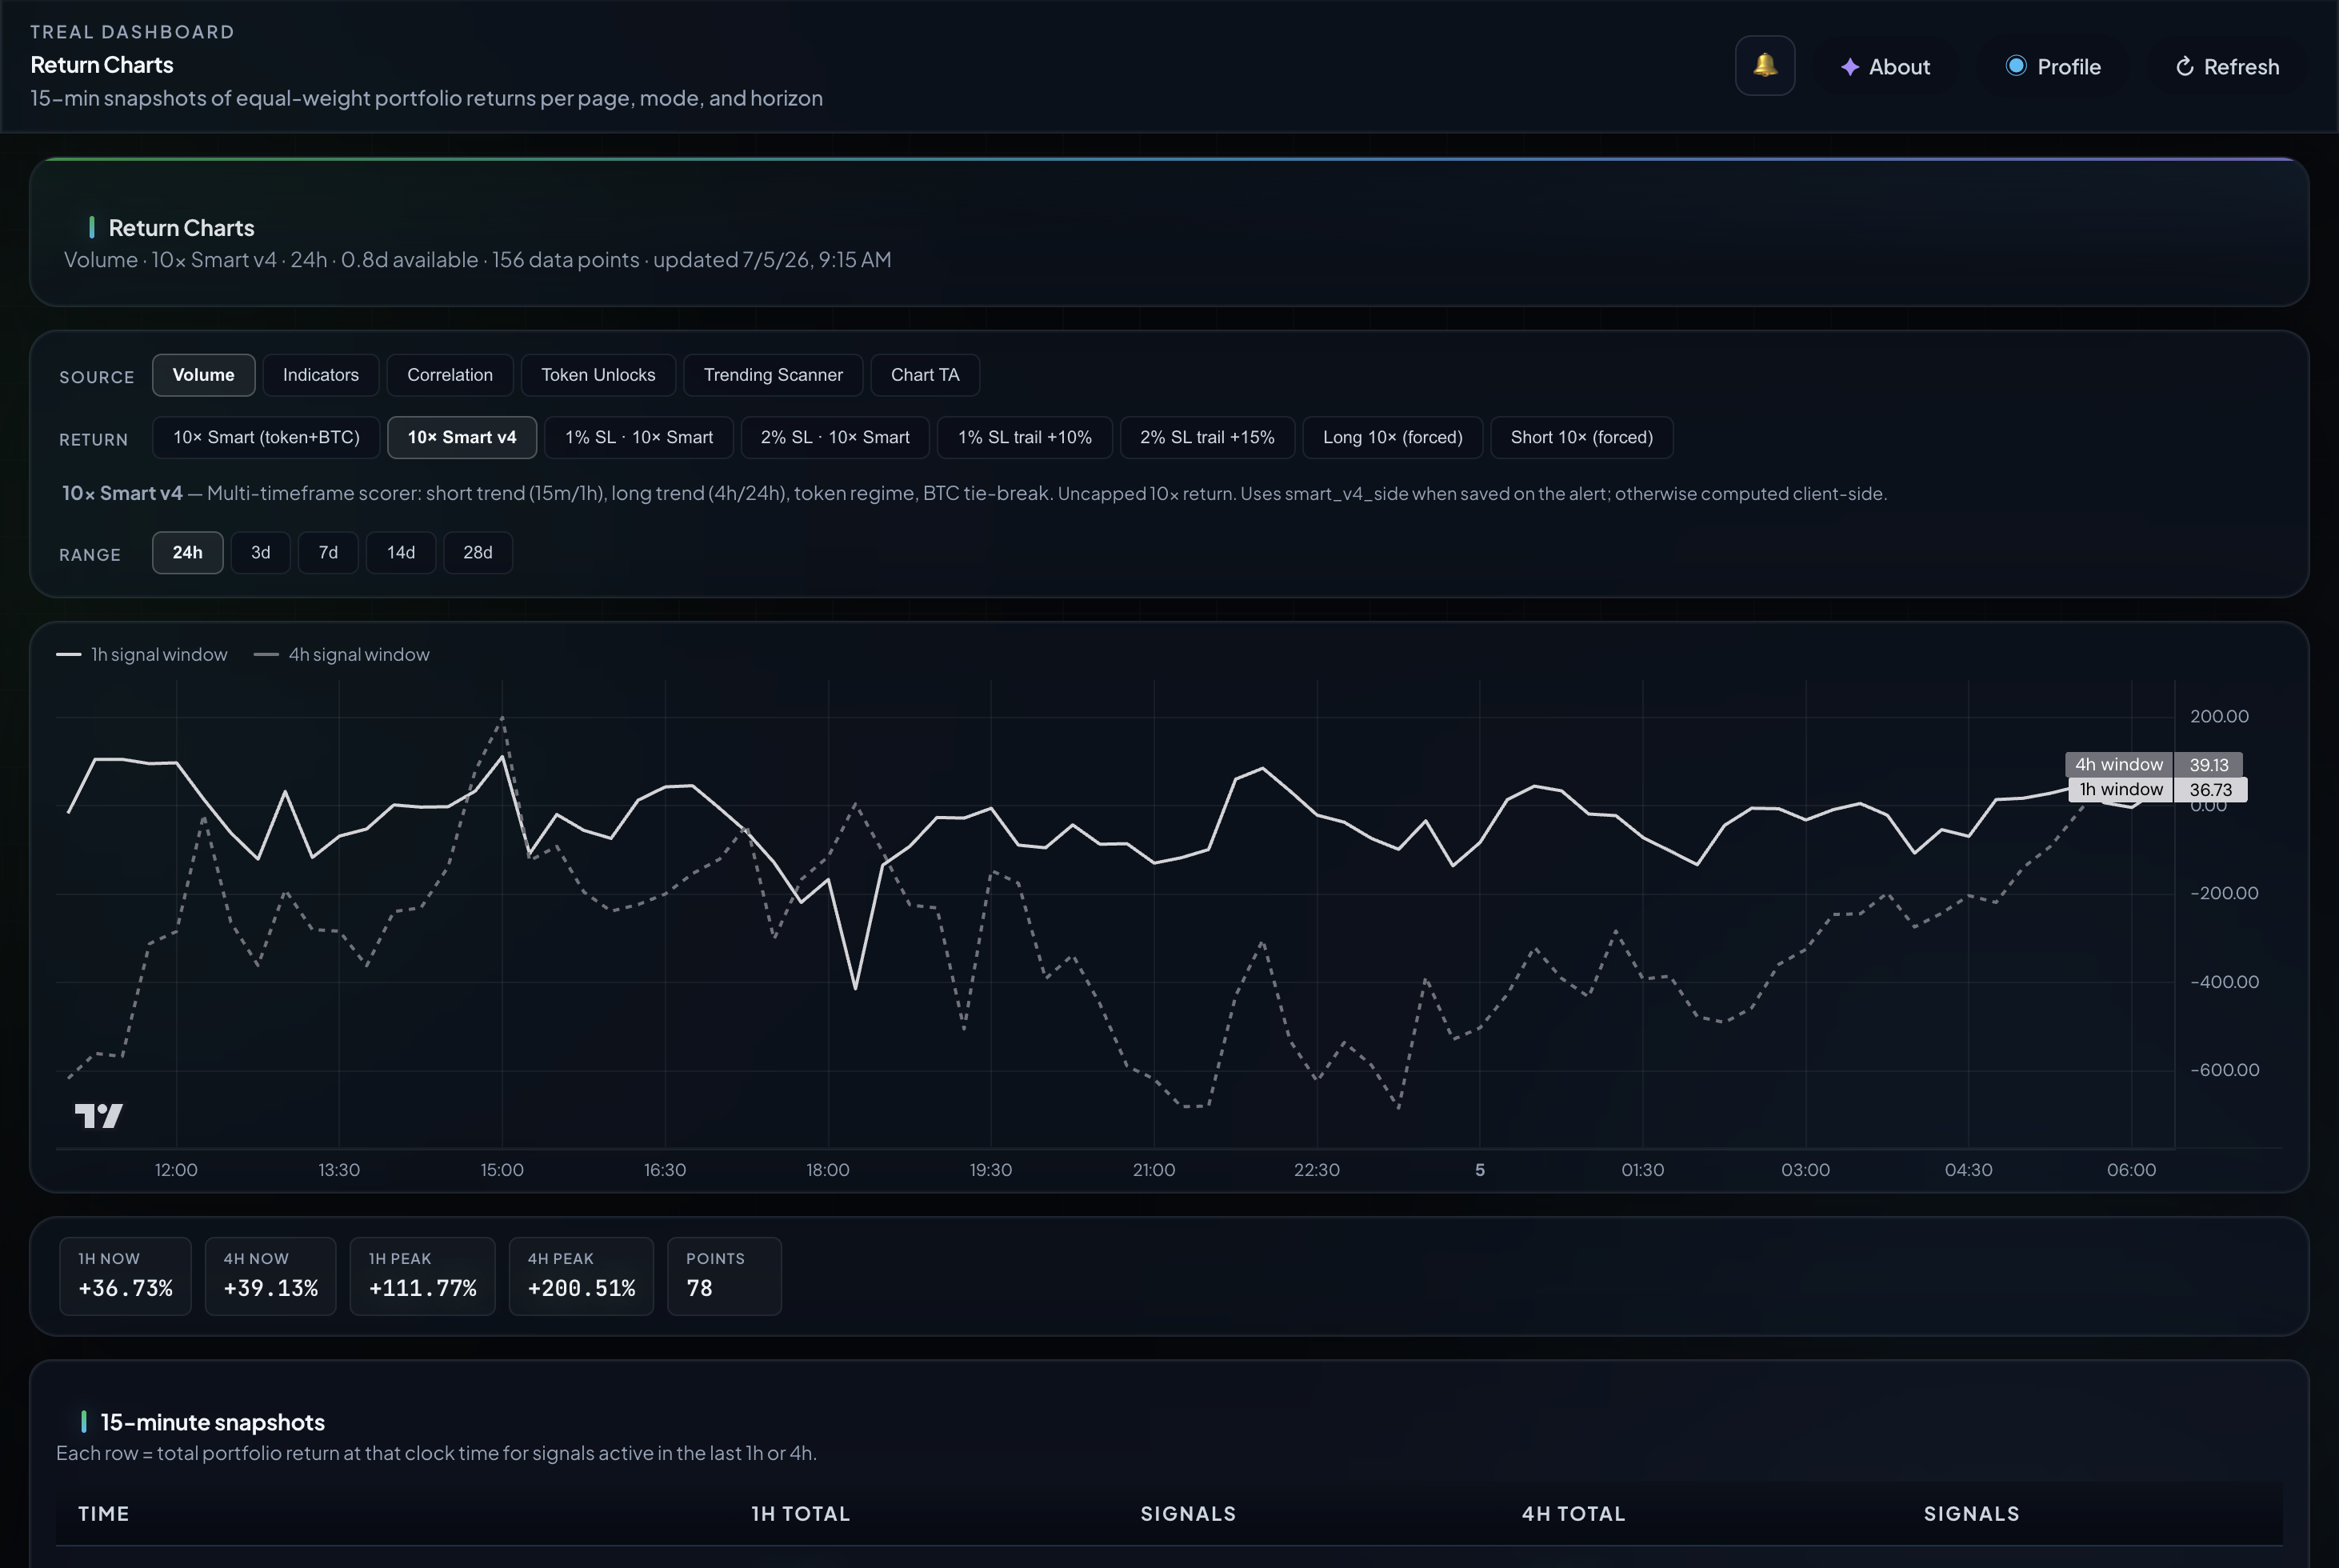Click the 200.00 price axis label
Viewport: 2339px width, 1568px height.
[x=2219, y=716]
